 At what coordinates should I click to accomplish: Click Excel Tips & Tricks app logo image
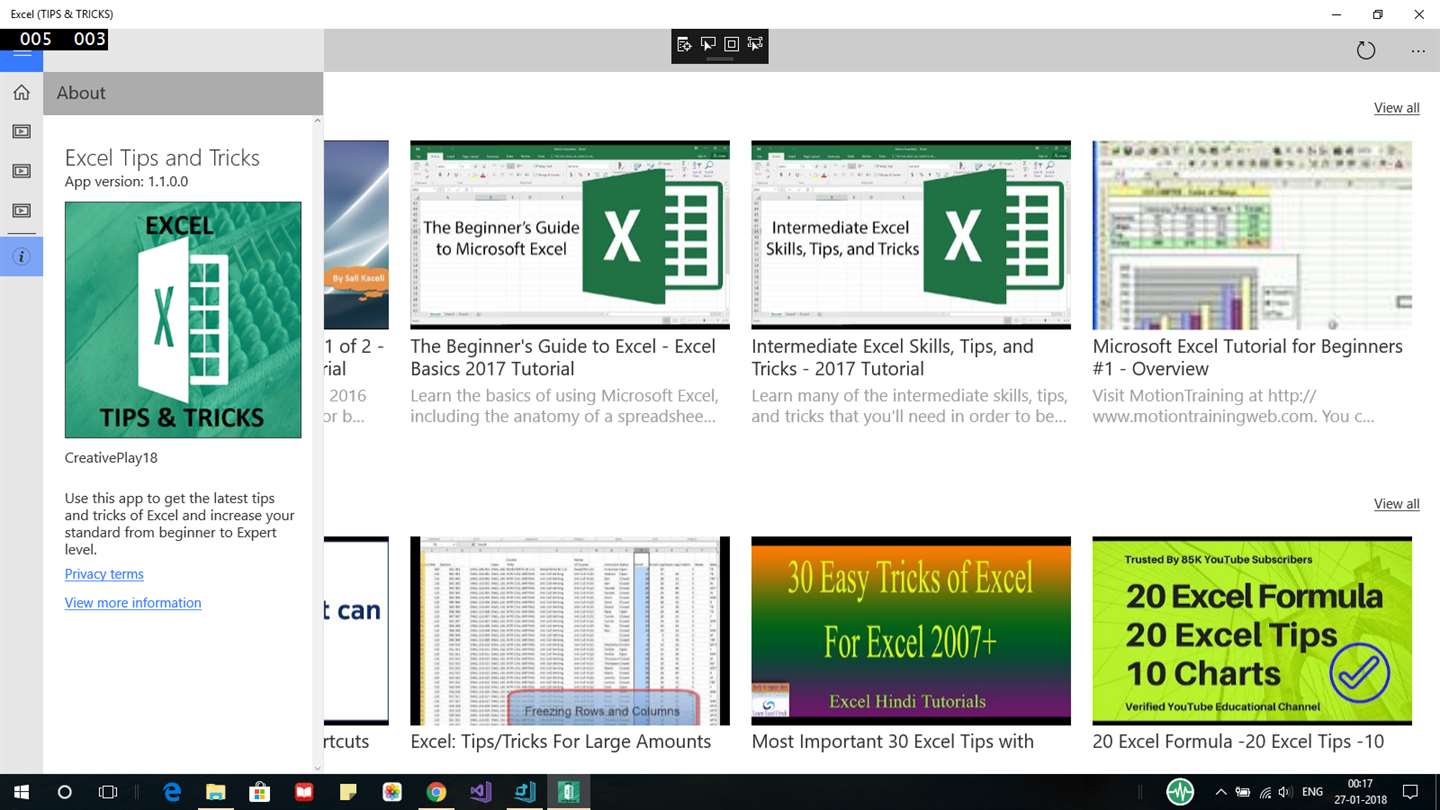(x=183, y=320)
